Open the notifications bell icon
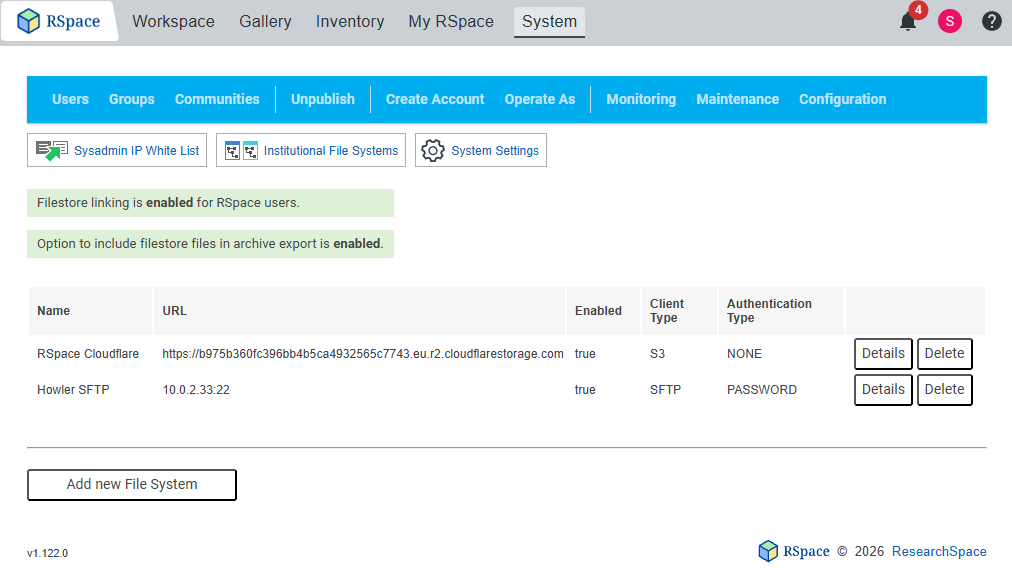1012x568 pixels. coord(908,21)
